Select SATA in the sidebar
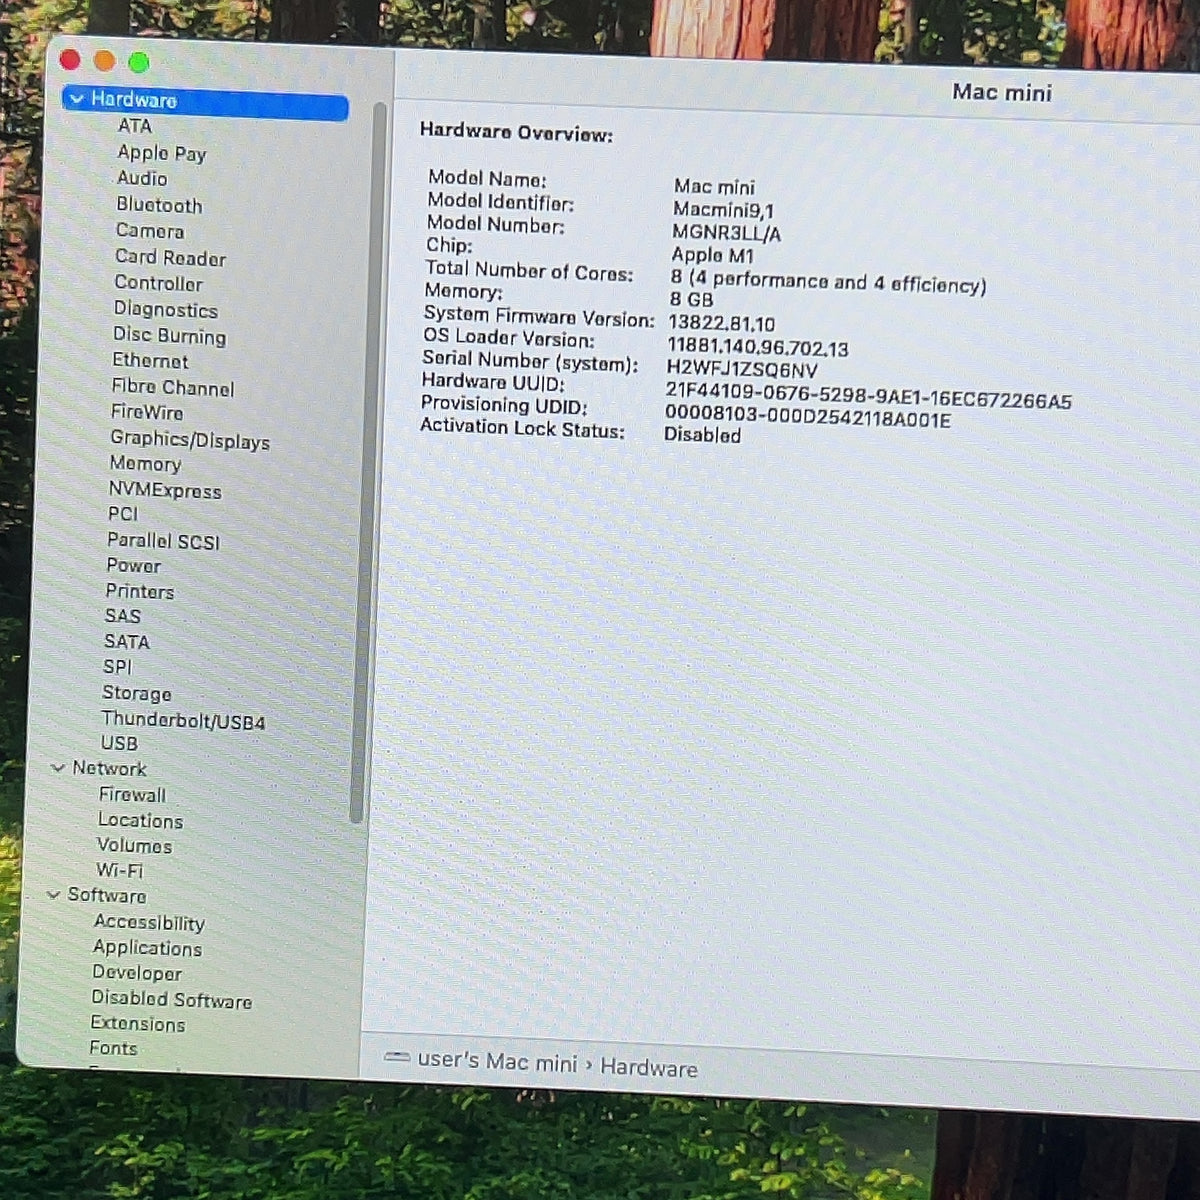Image resolution: width=1200 pixels, height=1200 pixels. [x=126, y=642]
